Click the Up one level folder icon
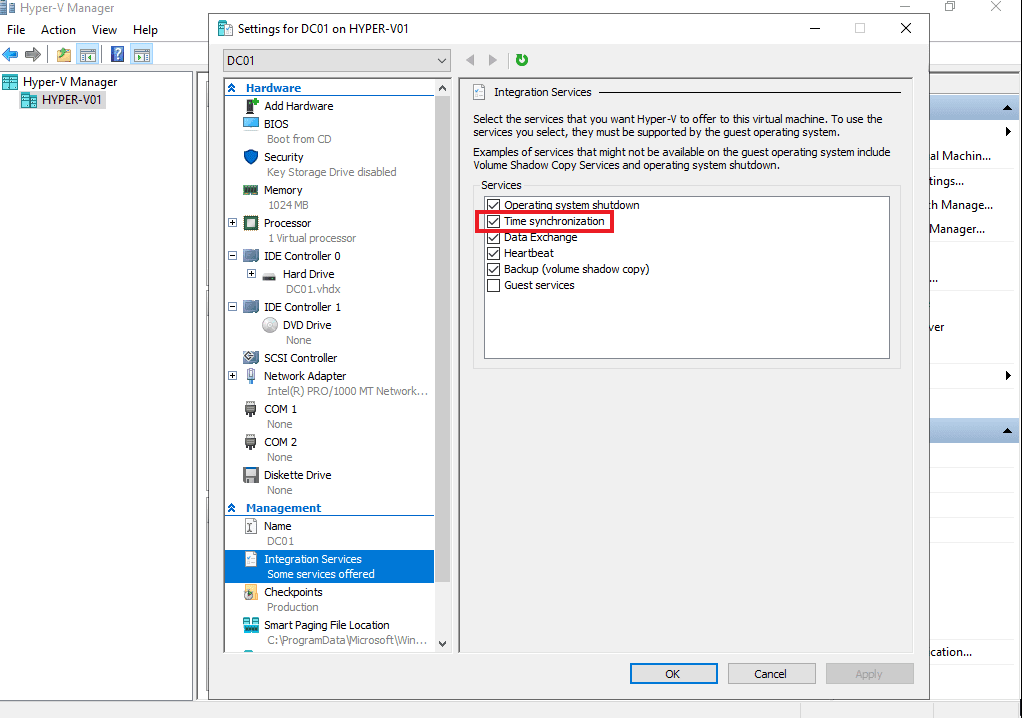 point(63,55)
